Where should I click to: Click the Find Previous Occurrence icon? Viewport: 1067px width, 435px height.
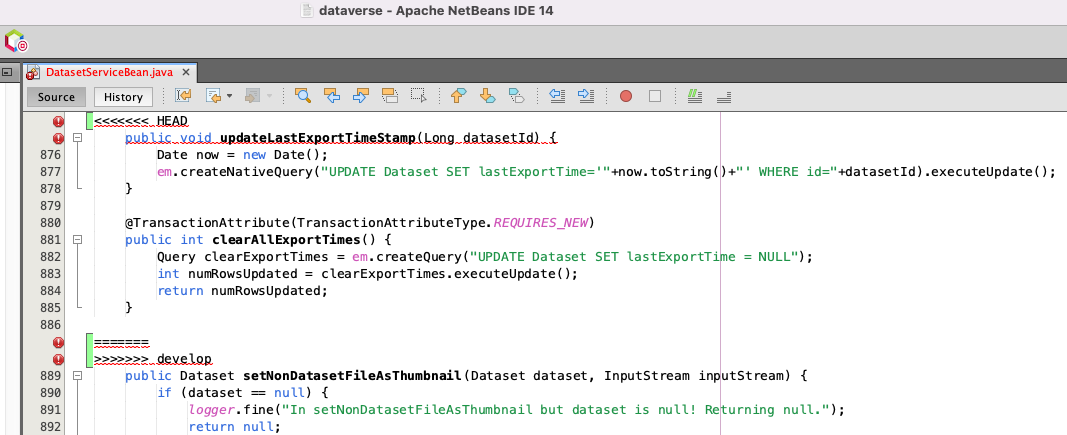pyautogui.click(x=331, y=96)
